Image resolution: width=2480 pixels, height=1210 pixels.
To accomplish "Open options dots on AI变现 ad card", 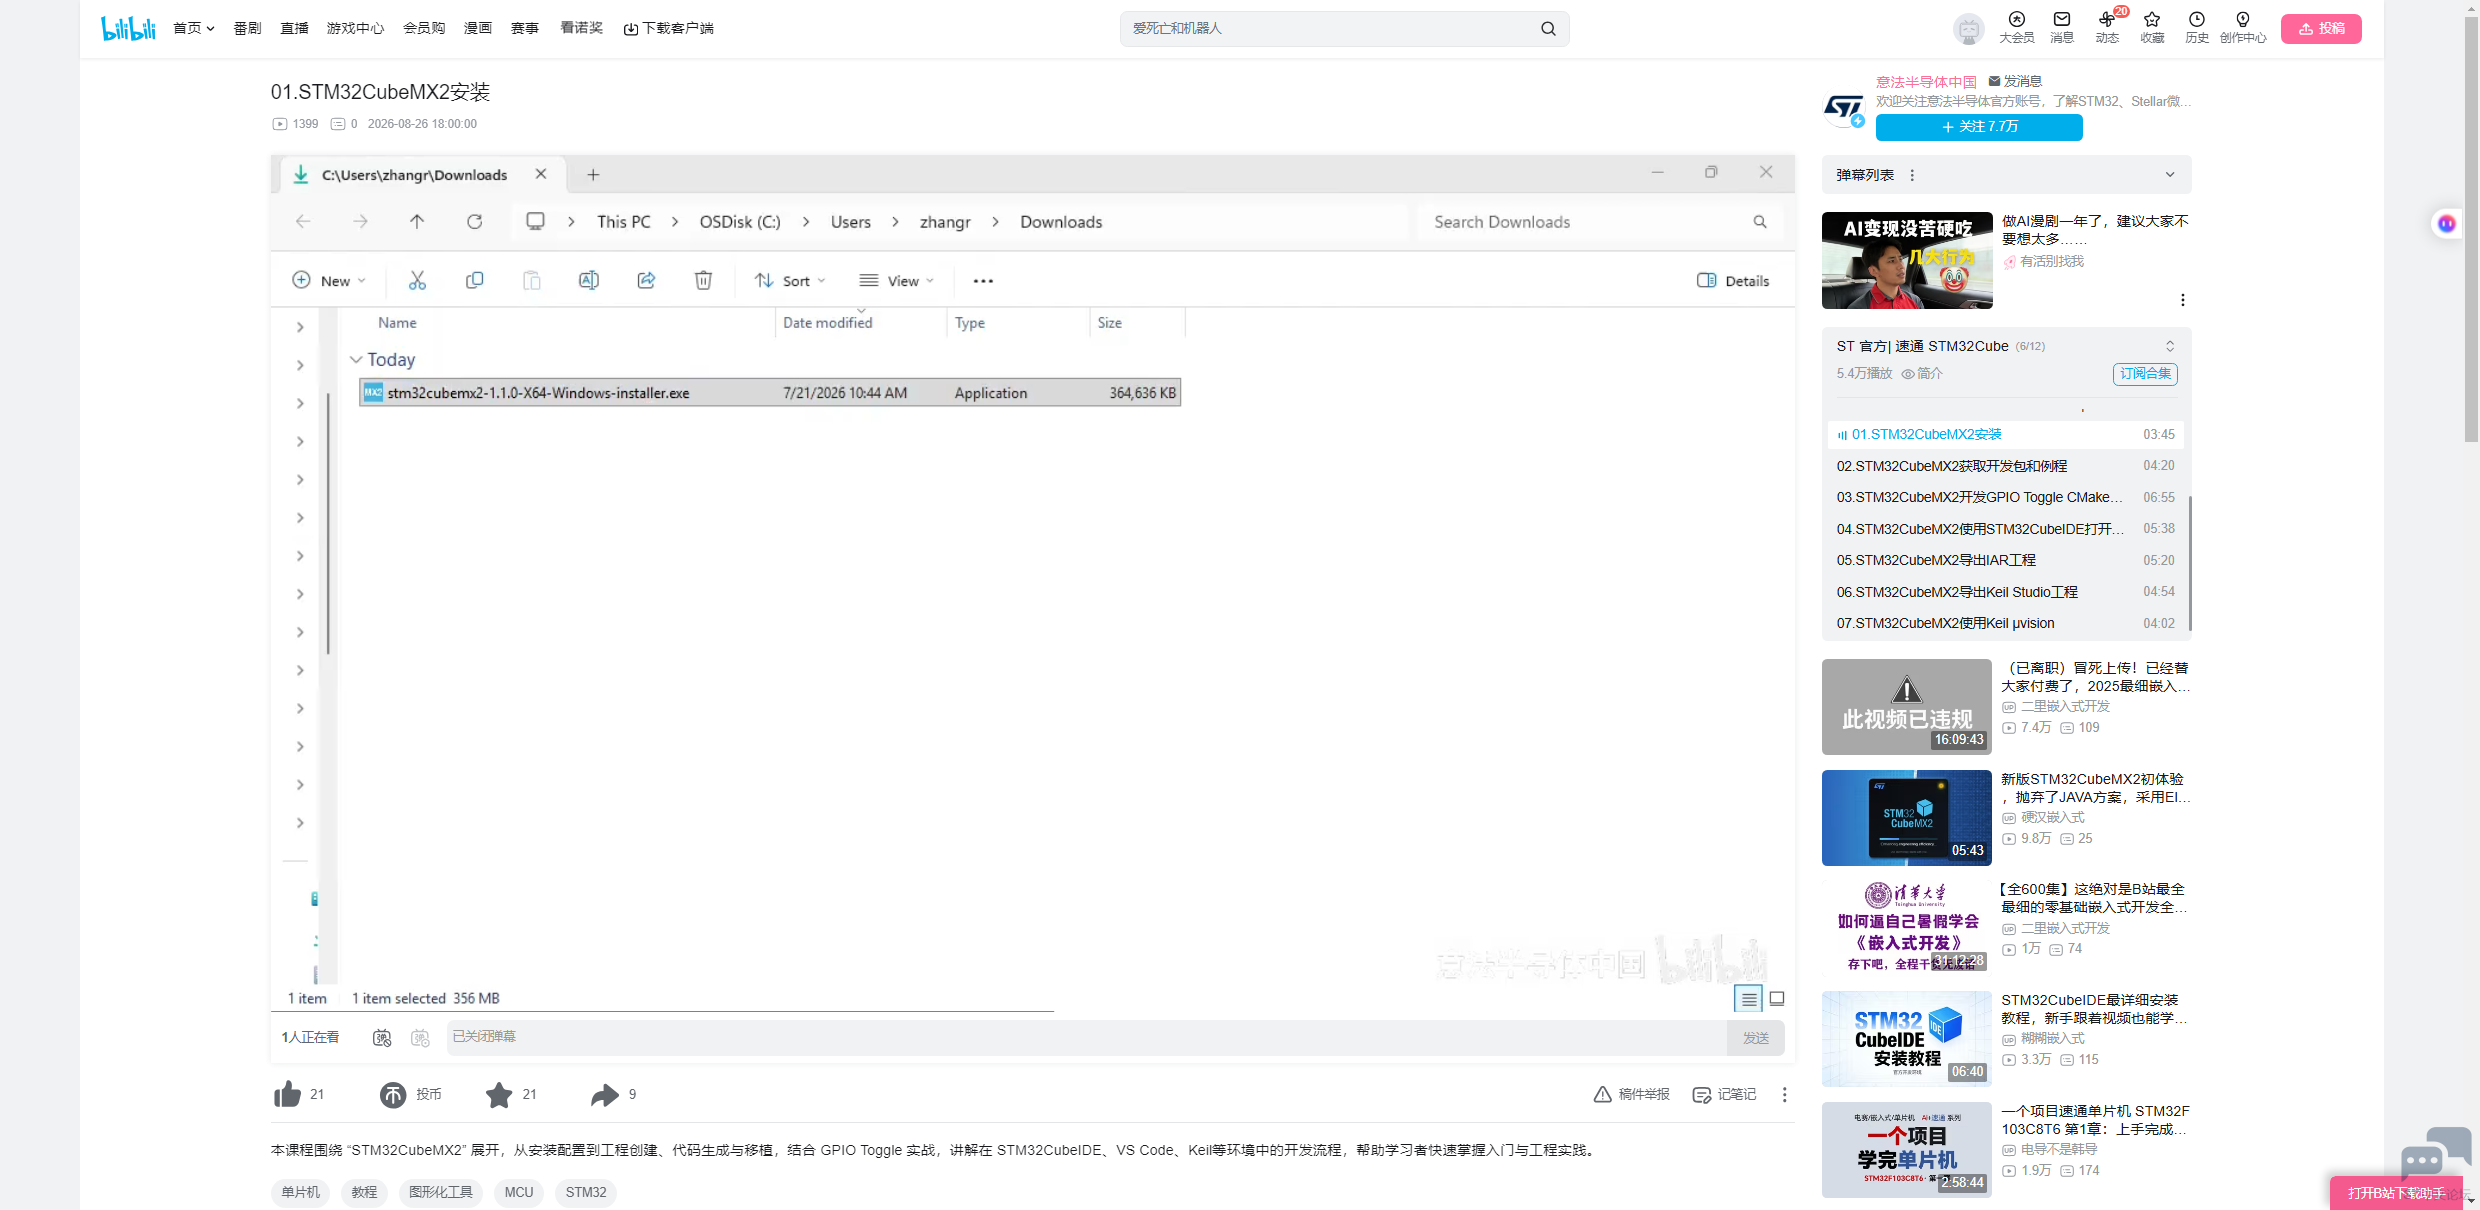I will [x=2182, y=300].
